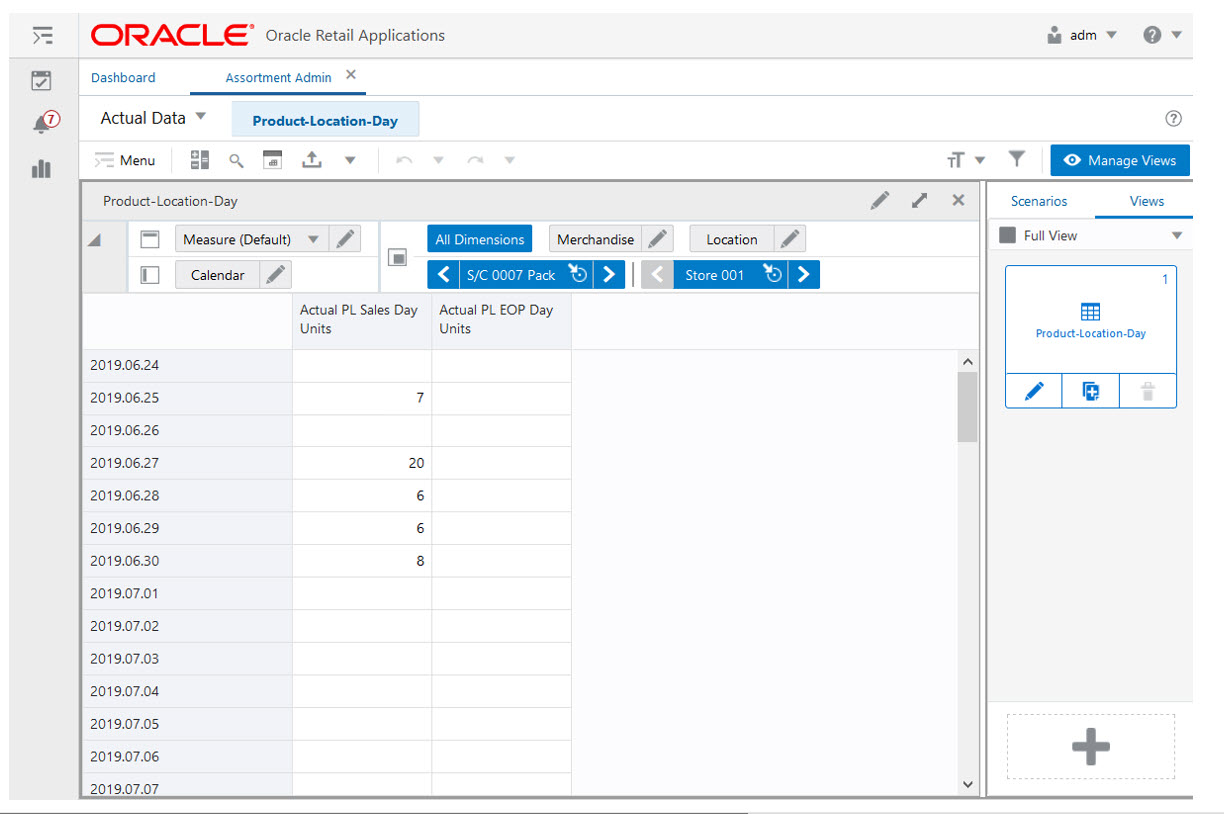Image resolution: width=1224 pixels, height=814 pixels.
Task: Click the Merchandise dimension button
Action: [x=596, y=240]
